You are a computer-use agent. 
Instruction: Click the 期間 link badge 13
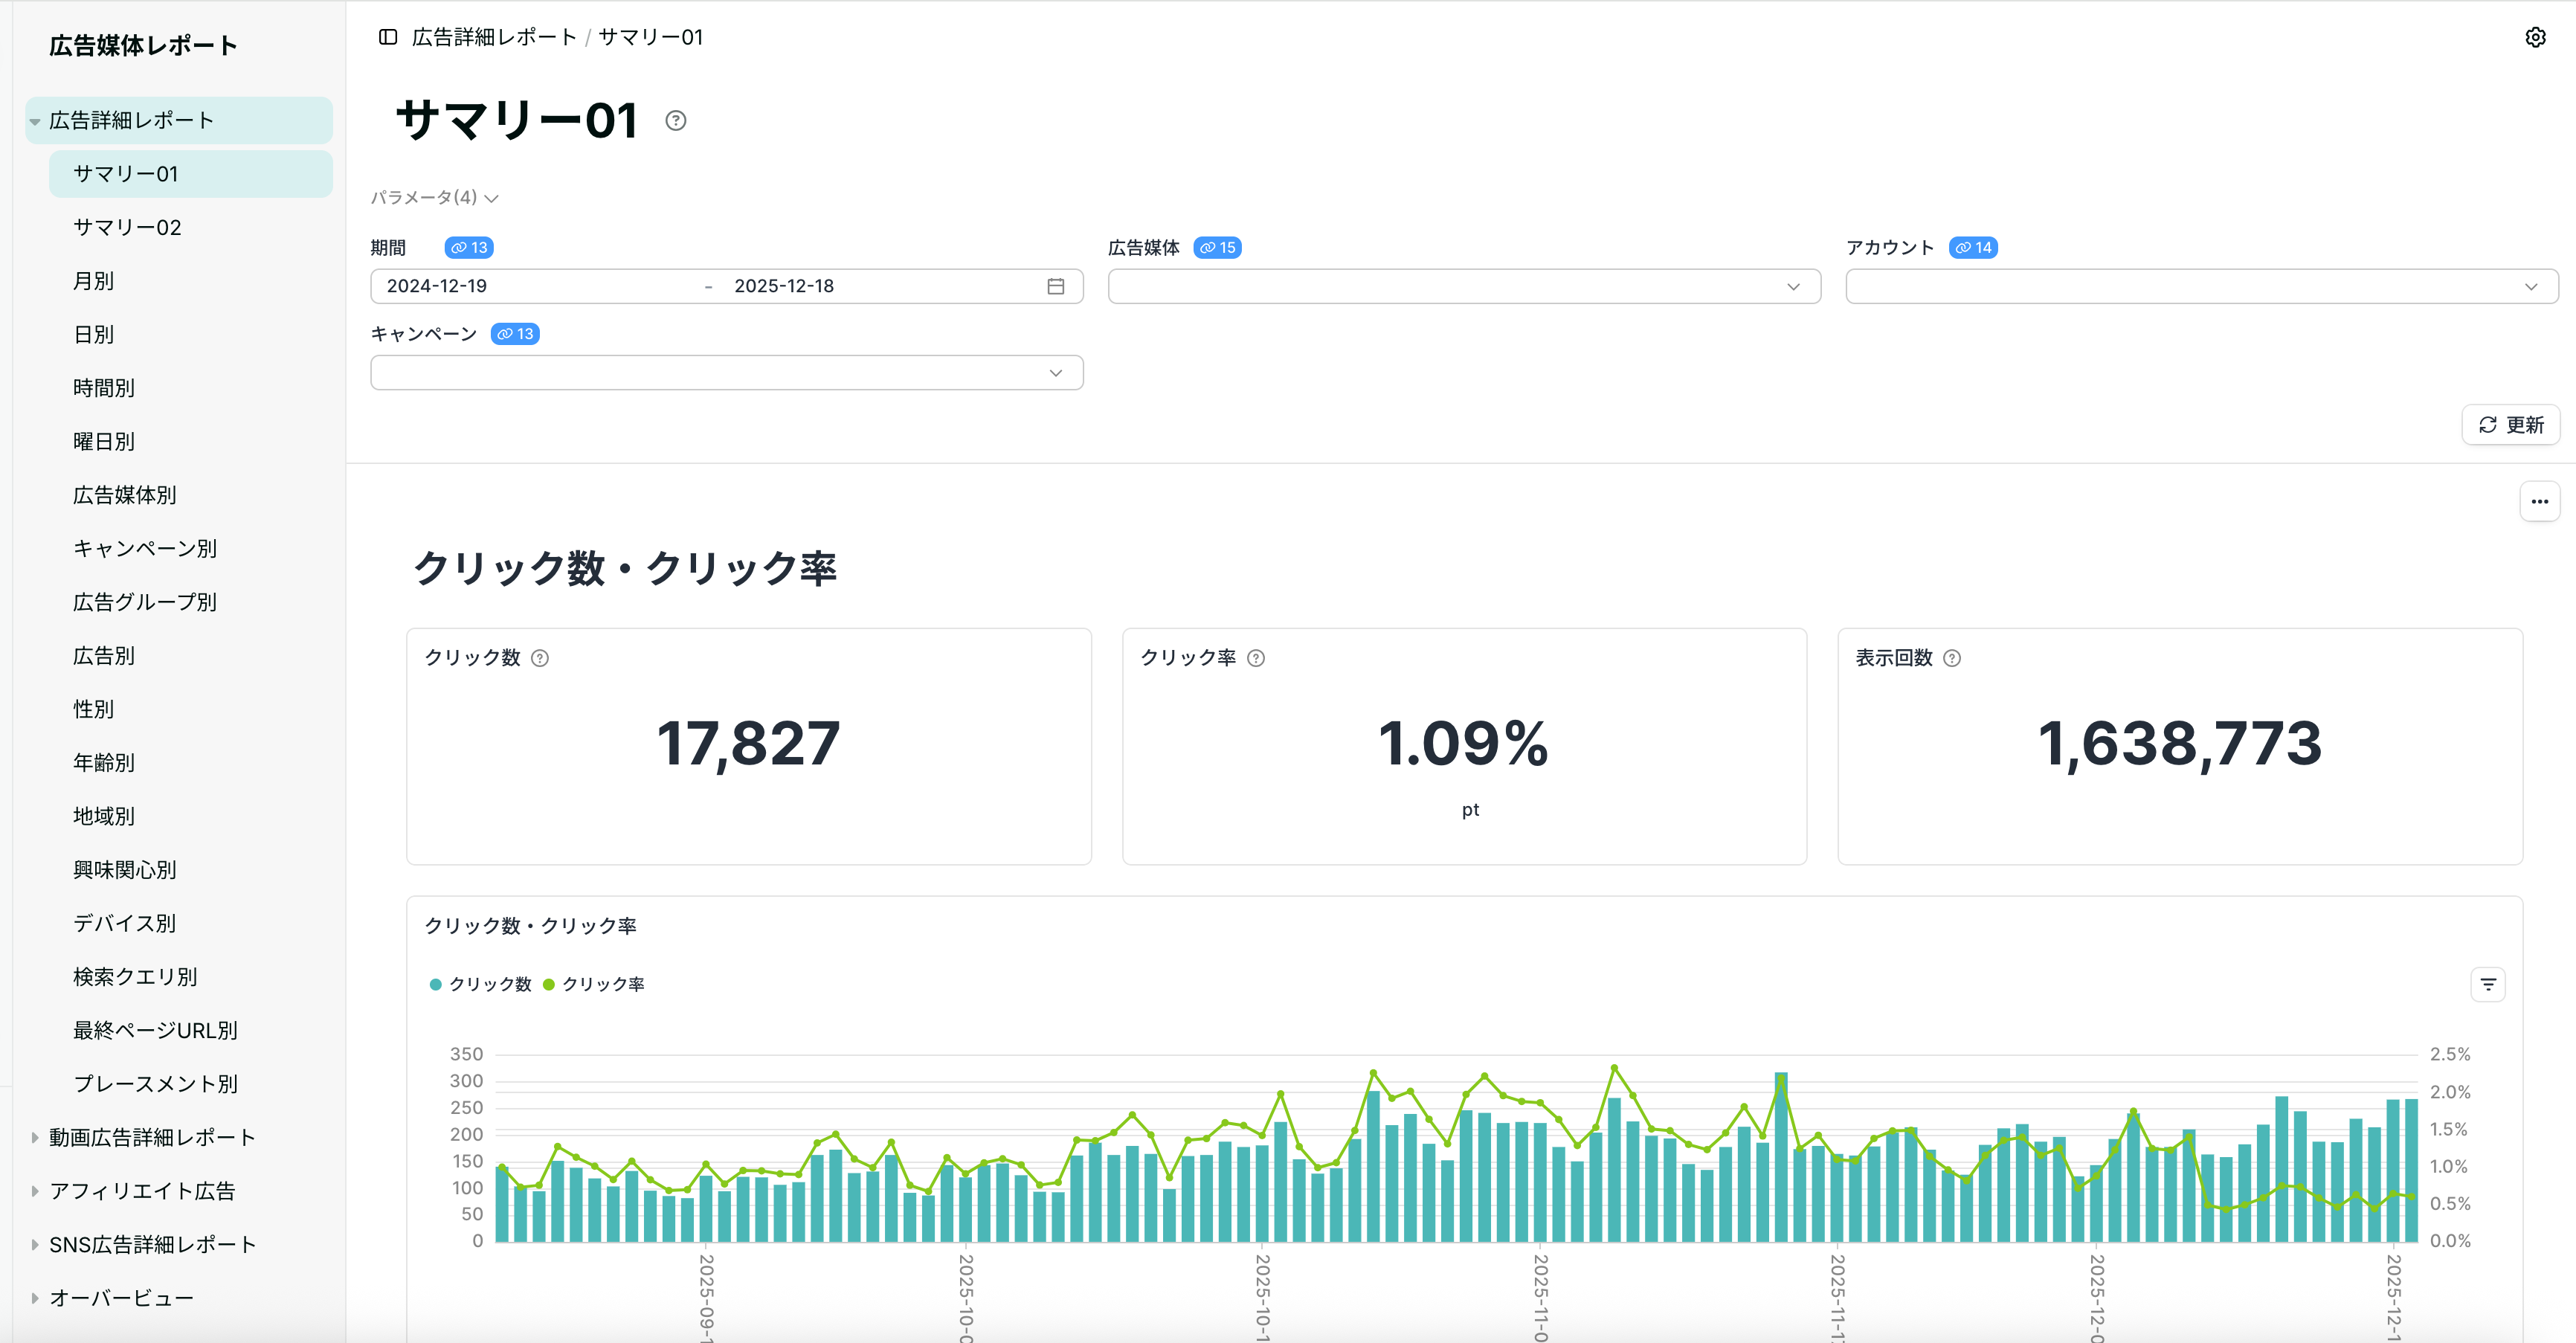pos(469,248)
